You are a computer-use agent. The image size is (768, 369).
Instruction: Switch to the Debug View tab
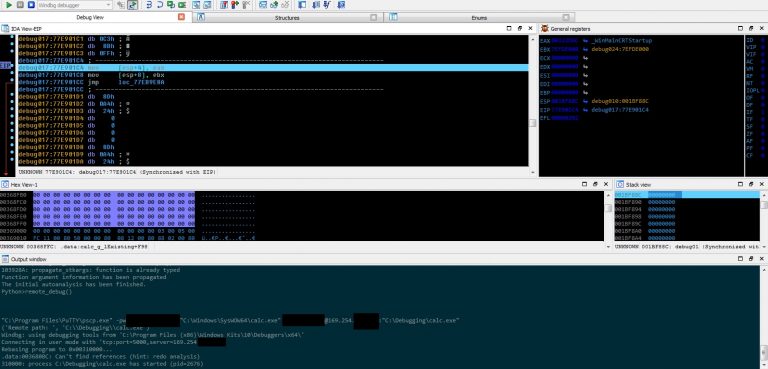[x=90, y=17]
